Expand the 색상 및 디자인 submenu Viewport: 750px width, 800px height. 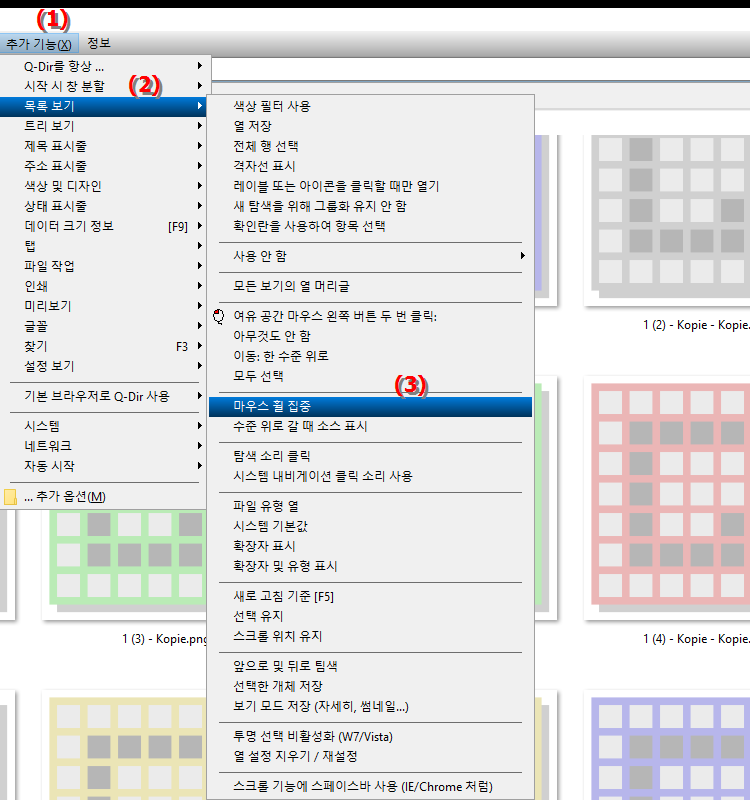tap(104, 186)
